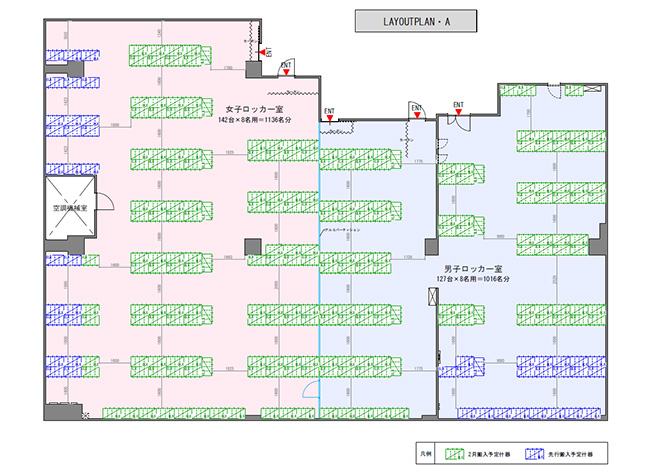Select gray column beside the sideways ENT marker
The image size is (647, 472).
coord(252,67)
